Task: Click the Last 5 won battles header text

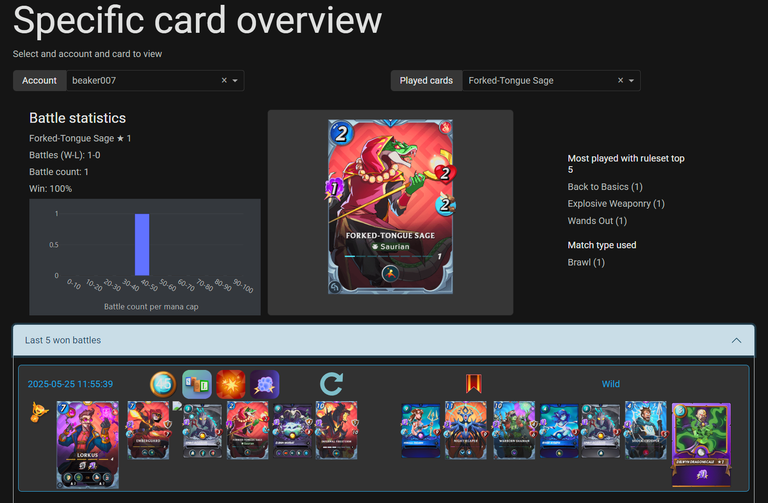Action: 63,340
